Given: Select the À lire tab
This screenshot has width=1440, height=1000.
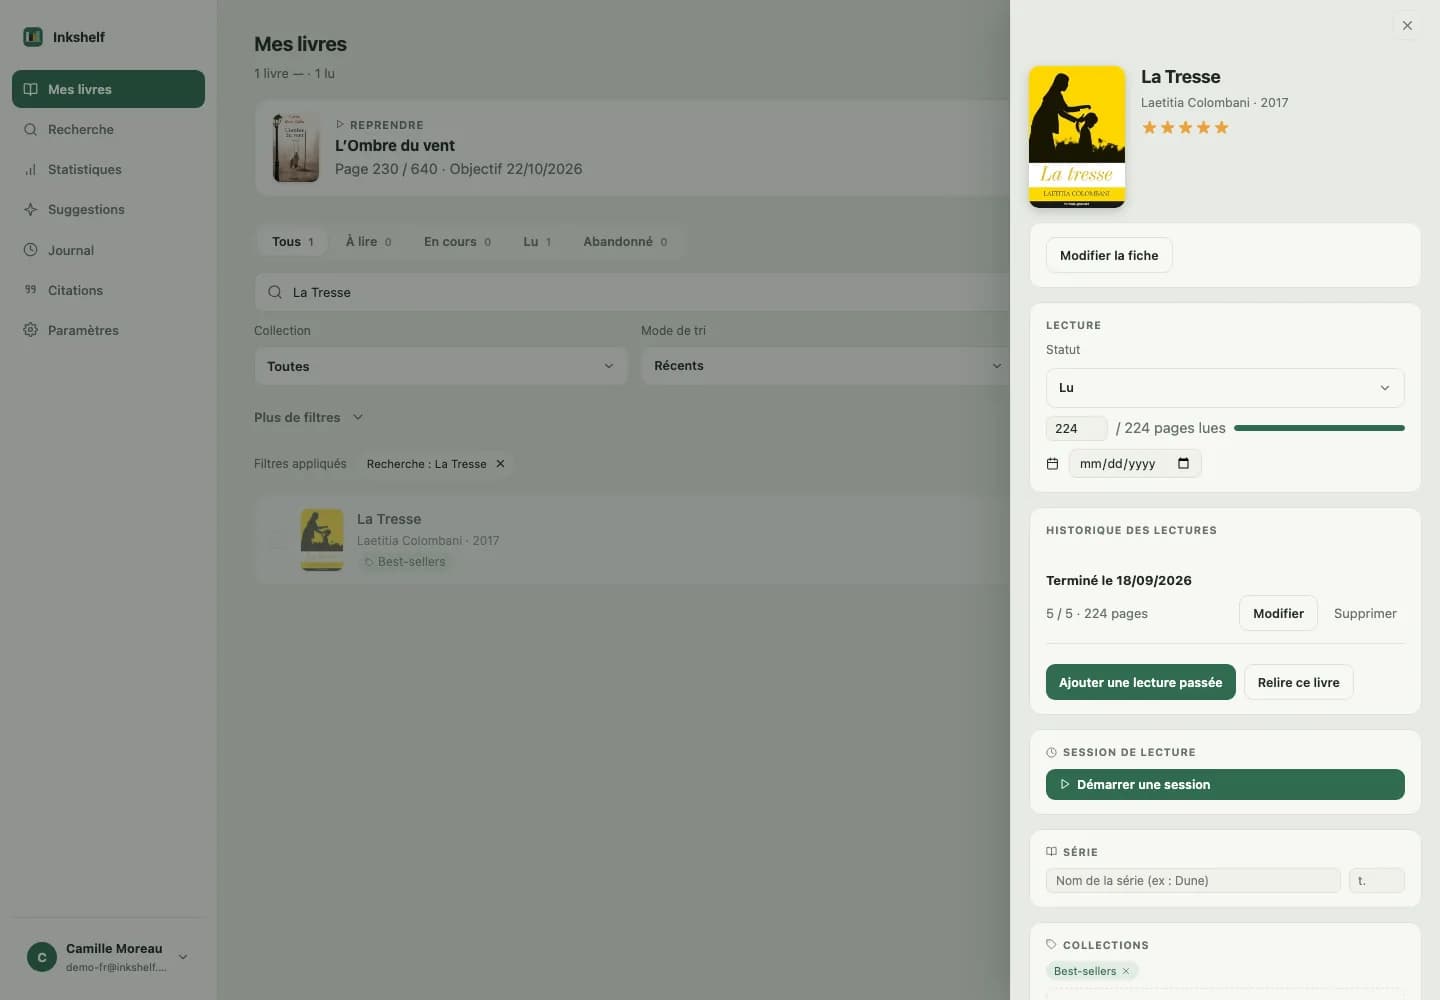Looking at the screenshot, I should (x=369, y=241).
